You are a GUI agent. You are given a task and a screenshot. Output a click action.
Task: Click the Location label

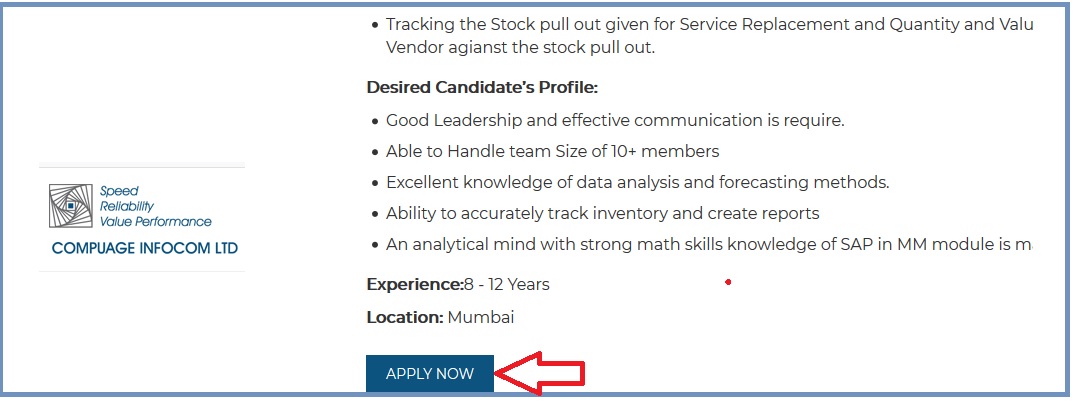404,317
